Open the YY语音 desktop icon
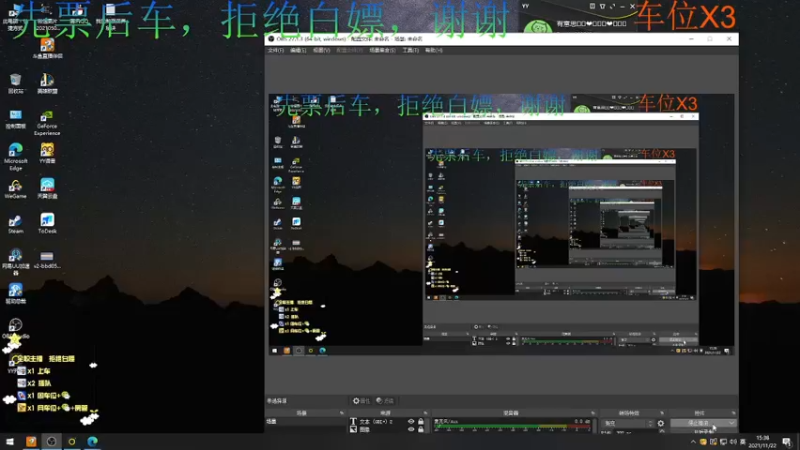800x450 pixels. [x=47, y=153]
